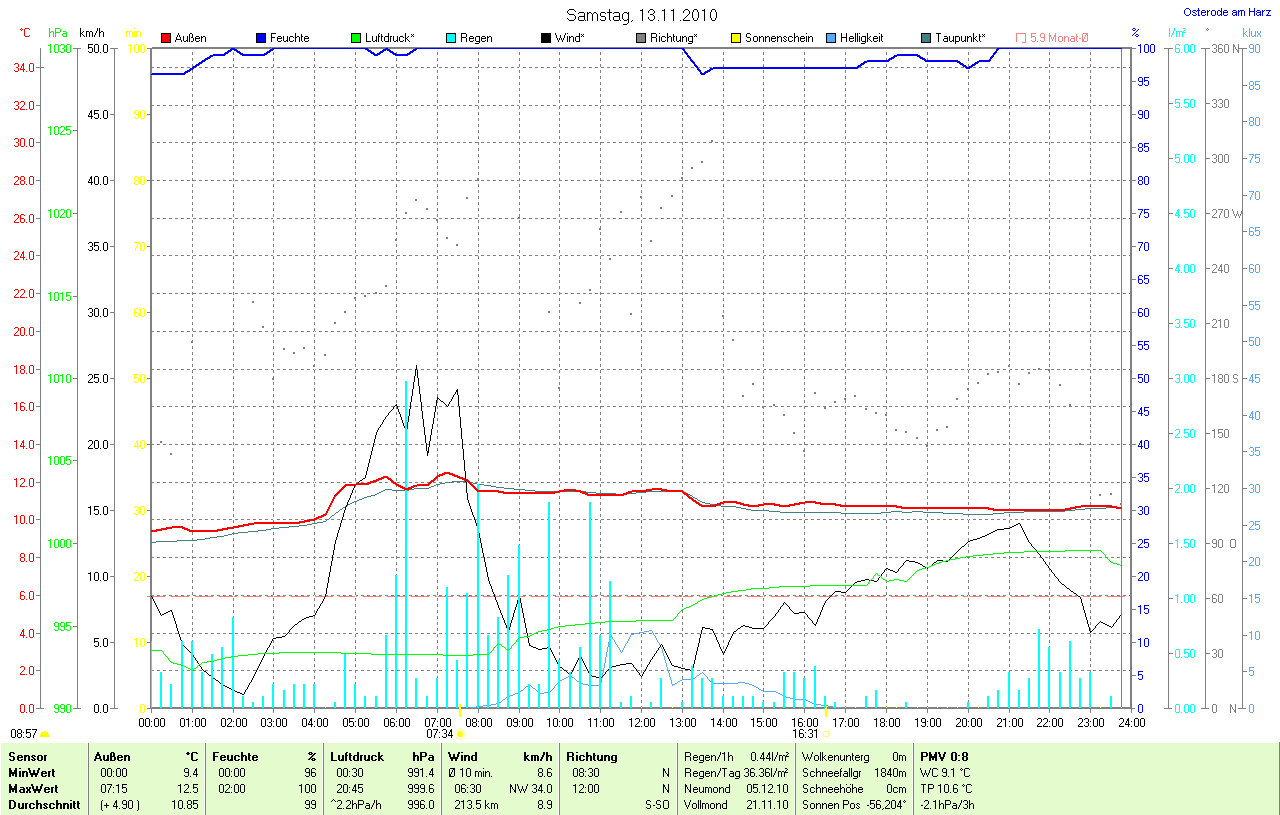Click the black Wind legend square
Screen dimensions: 1280x815
[x=546, y=38]
